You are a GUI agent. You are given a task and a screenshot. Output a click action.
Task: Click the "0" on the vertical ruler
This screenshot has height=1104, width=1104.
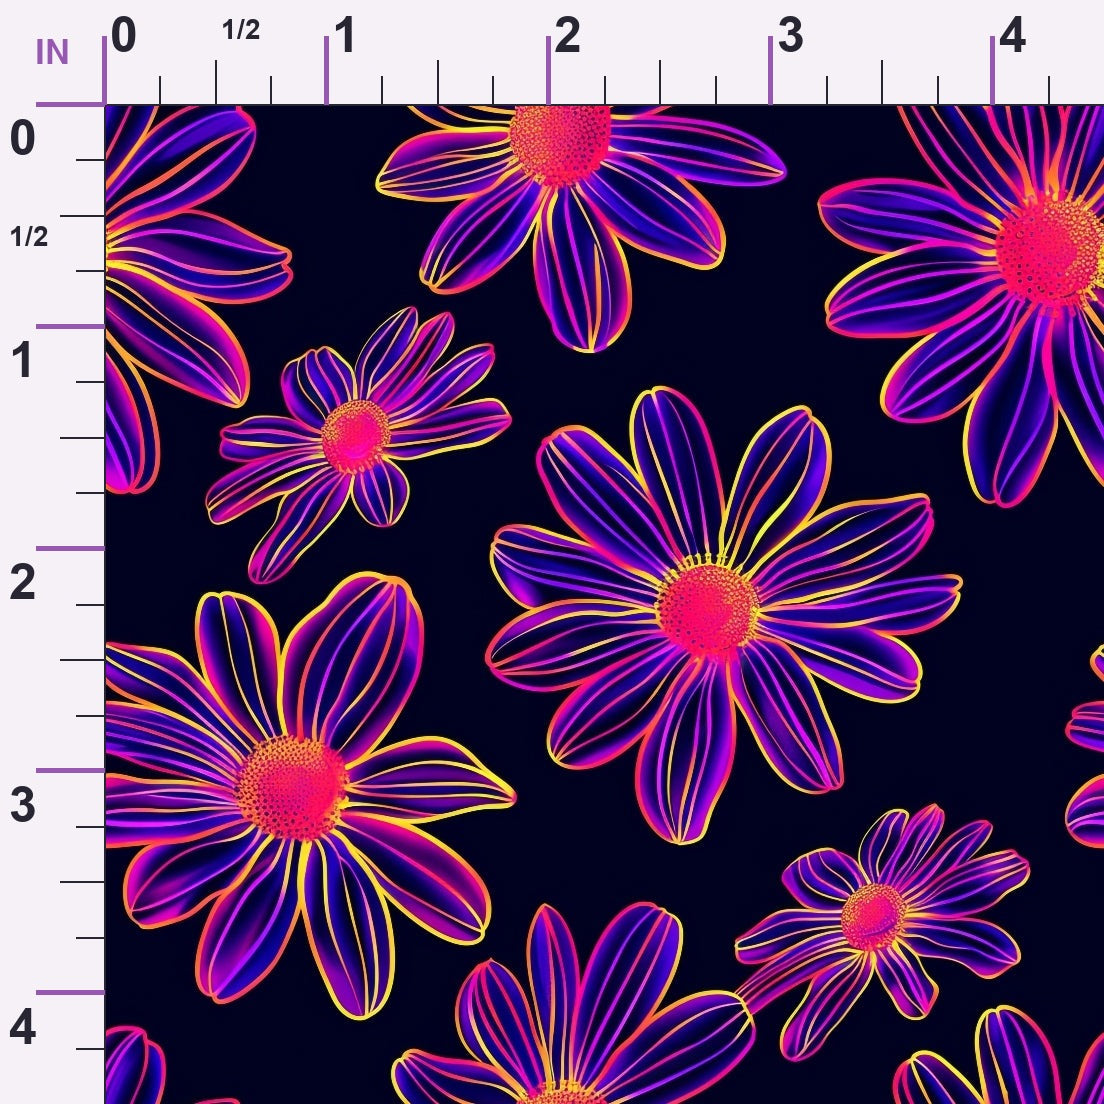coord(23,138)
